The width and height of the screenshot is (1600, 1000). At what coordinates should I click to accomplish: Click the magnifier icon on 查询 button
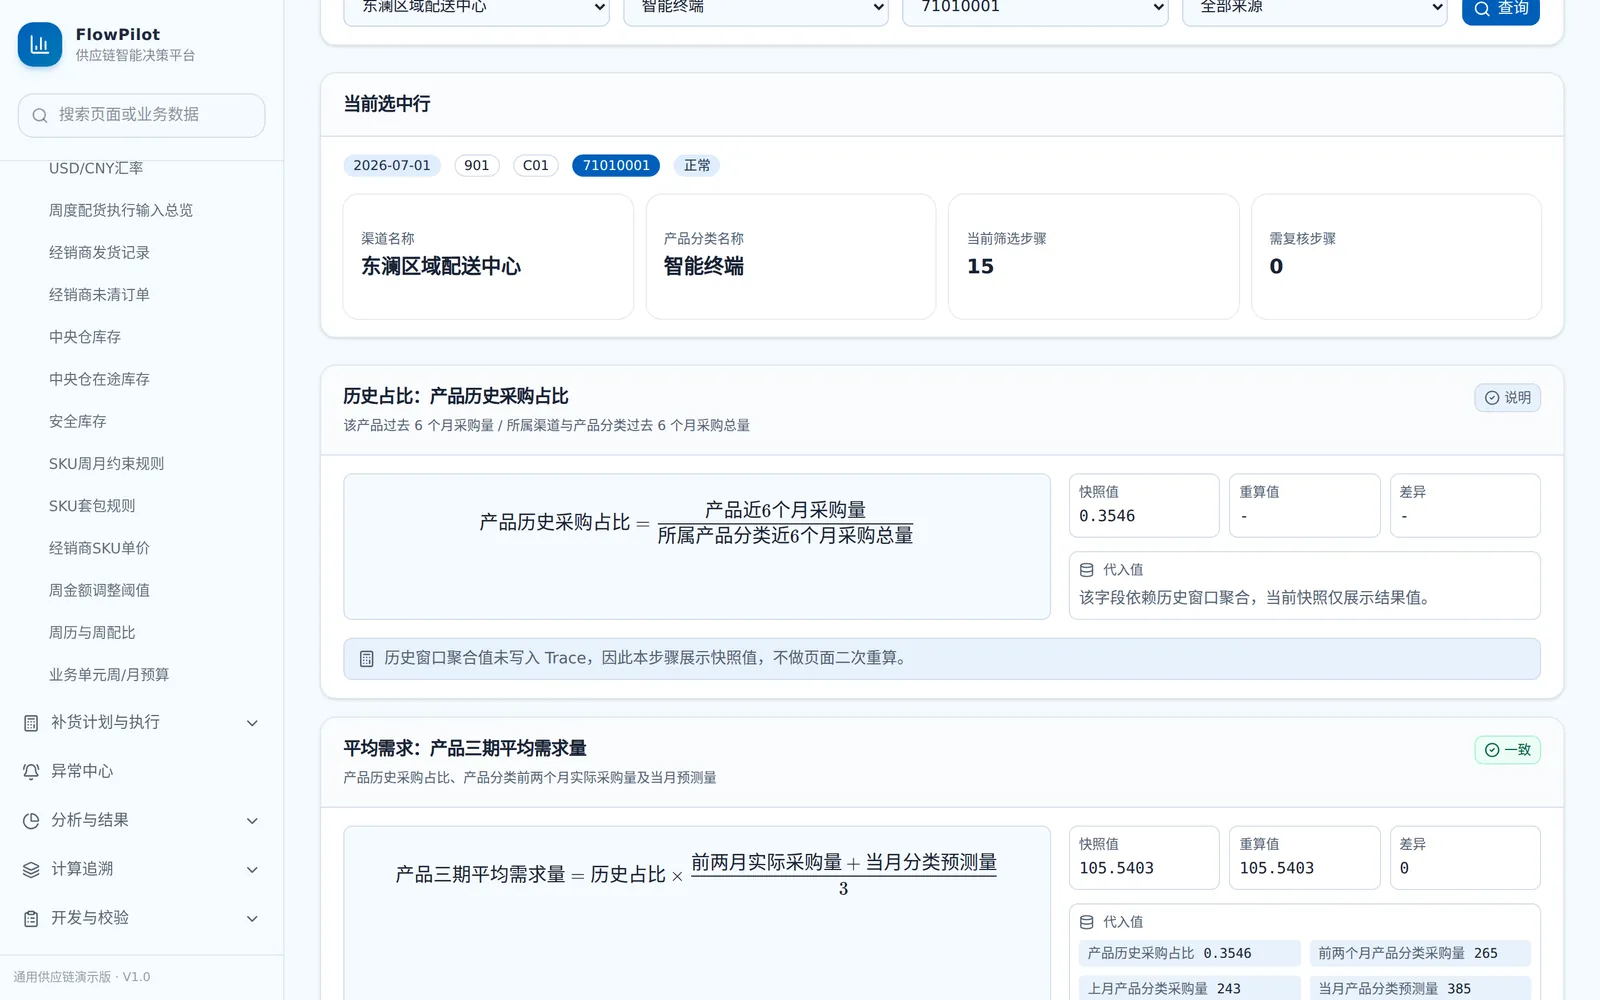tap(1482, 9)
